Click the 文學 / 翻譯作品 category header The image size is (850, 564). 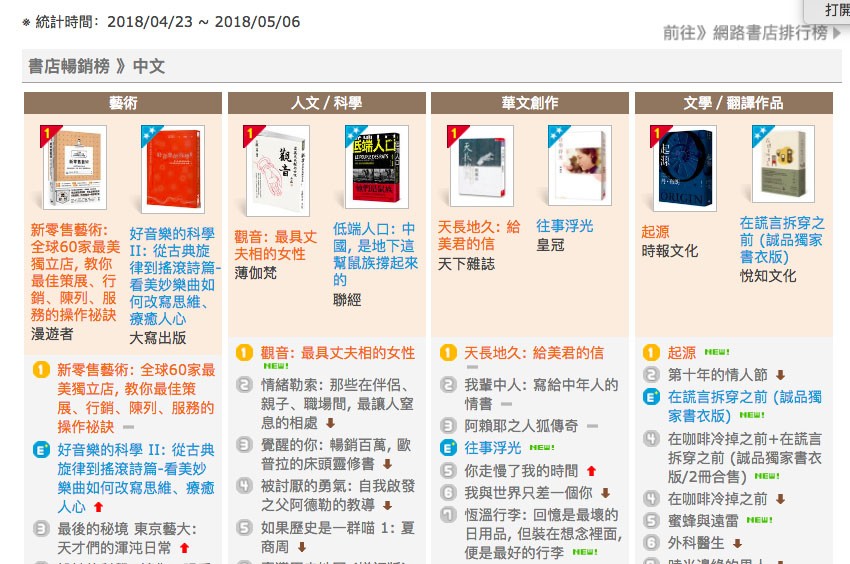point(733,103)
